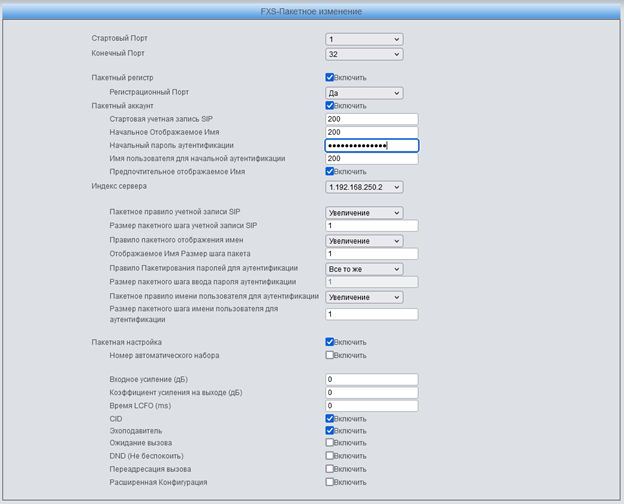This screenshot has width=624, height=504.
Task: Enable Переадресация вызова checkbox
Action: coord(330,469)
